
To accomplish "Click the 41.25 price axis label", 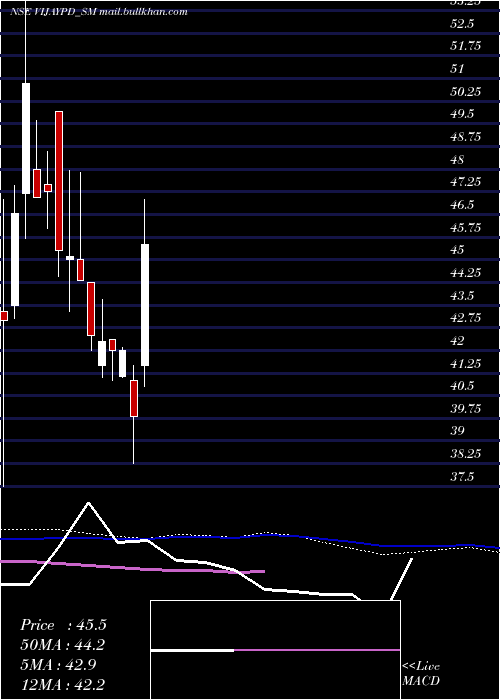I will pos(466,364).
